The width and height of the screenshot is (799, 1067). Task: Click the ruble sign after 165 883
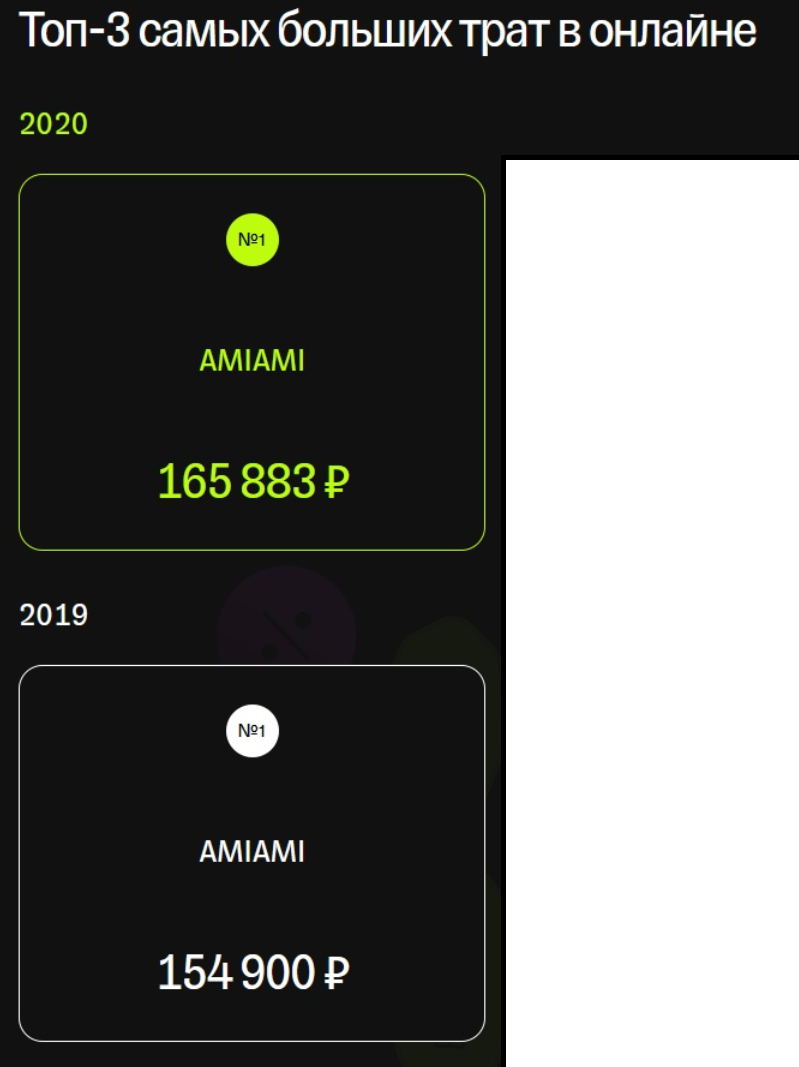point(337,483)
